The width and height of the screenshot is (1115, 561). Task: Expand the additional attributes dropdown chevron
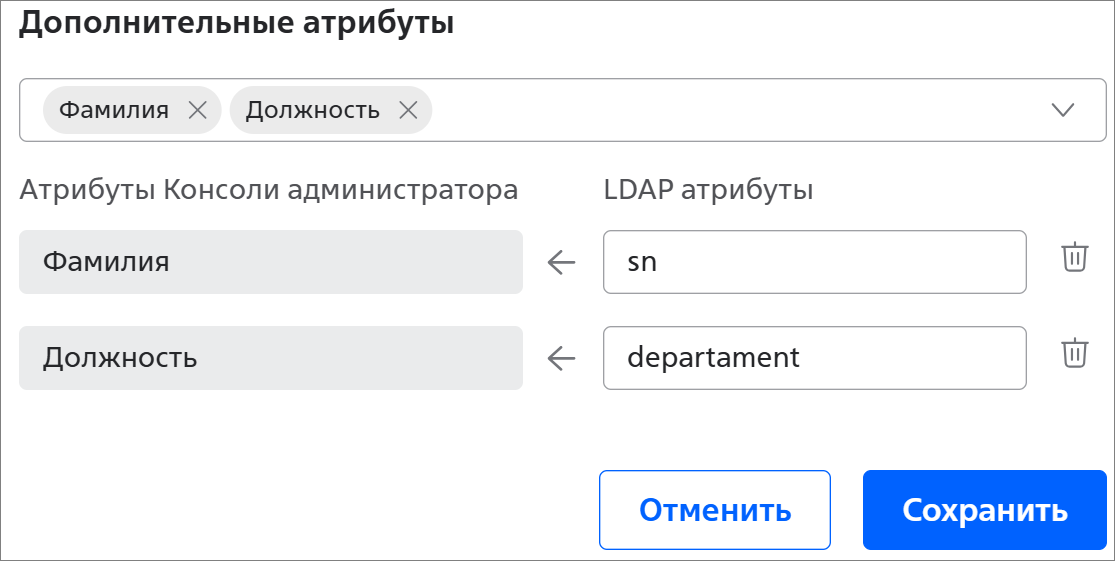tap(1063, 110)
